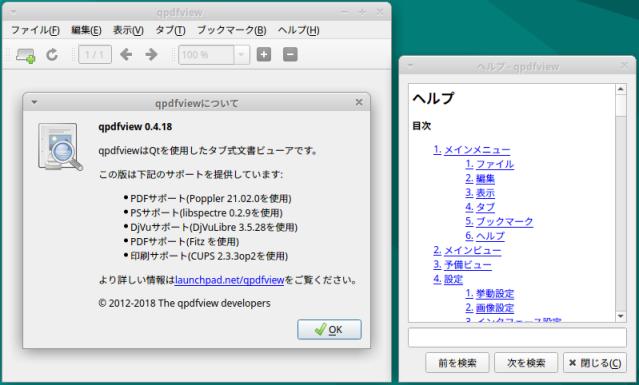Open the 編集(E) menu
This screenshot has height=385, width=639.
point(86,30)
